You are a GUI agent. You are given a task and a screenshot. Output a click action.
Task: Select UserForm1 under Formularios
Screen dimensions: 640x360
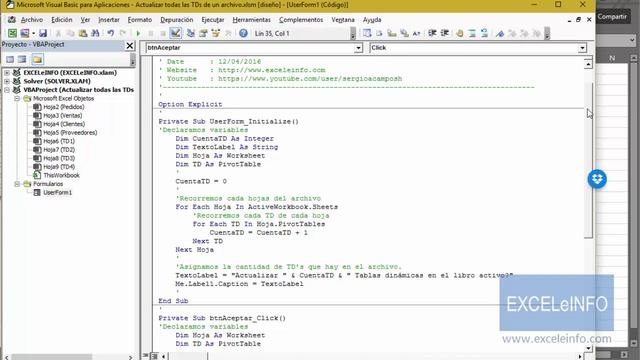[x=58, y=193]
